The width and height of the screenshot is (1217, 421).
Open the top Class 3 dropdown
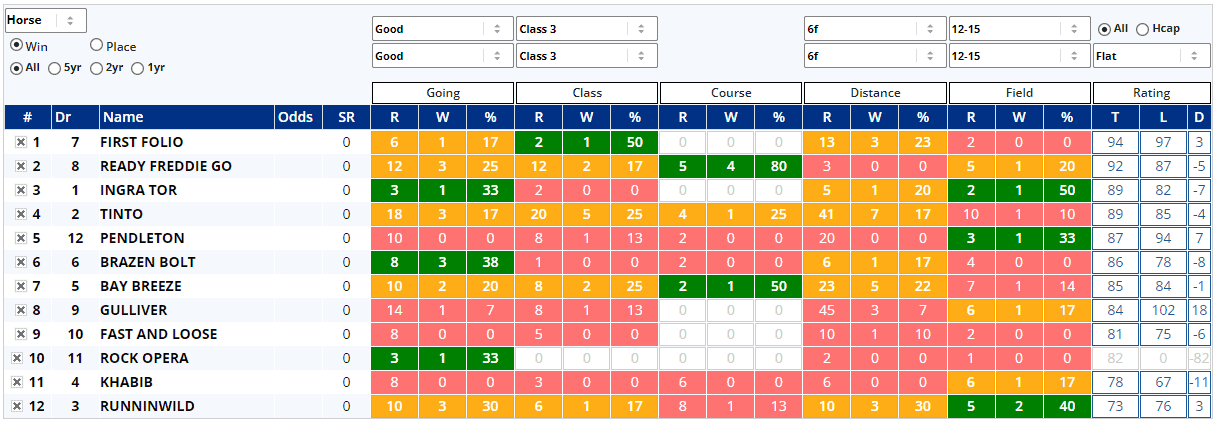586,29
